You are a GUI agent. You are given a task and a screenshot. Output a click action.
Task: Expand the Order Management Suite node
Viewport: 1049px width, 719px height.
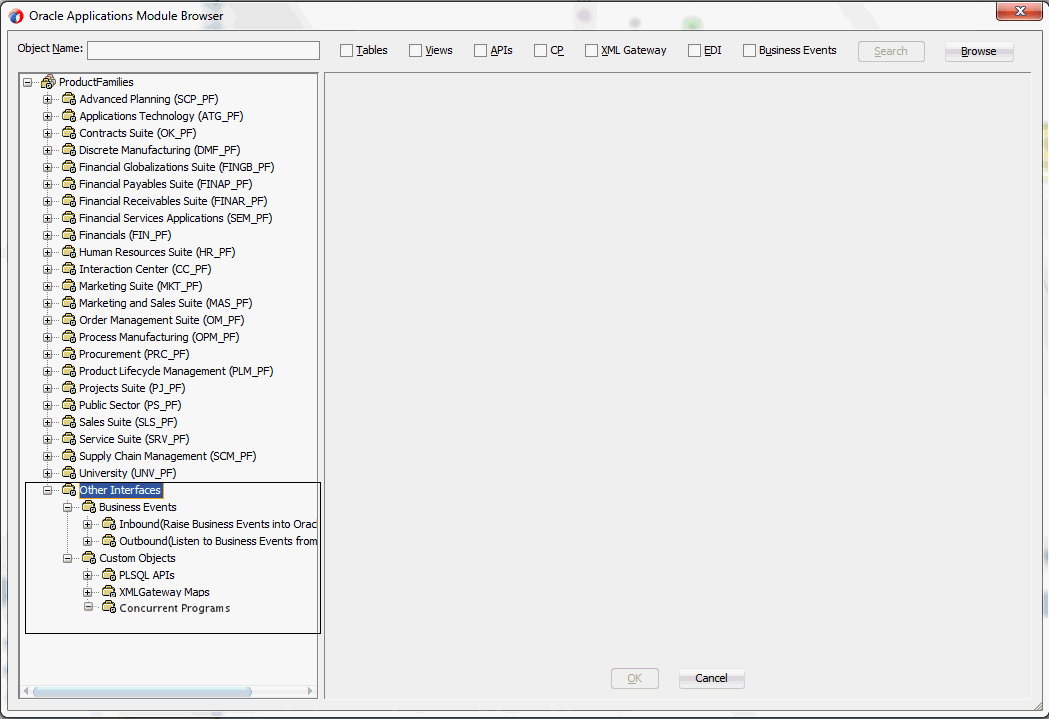pos(47,320)
